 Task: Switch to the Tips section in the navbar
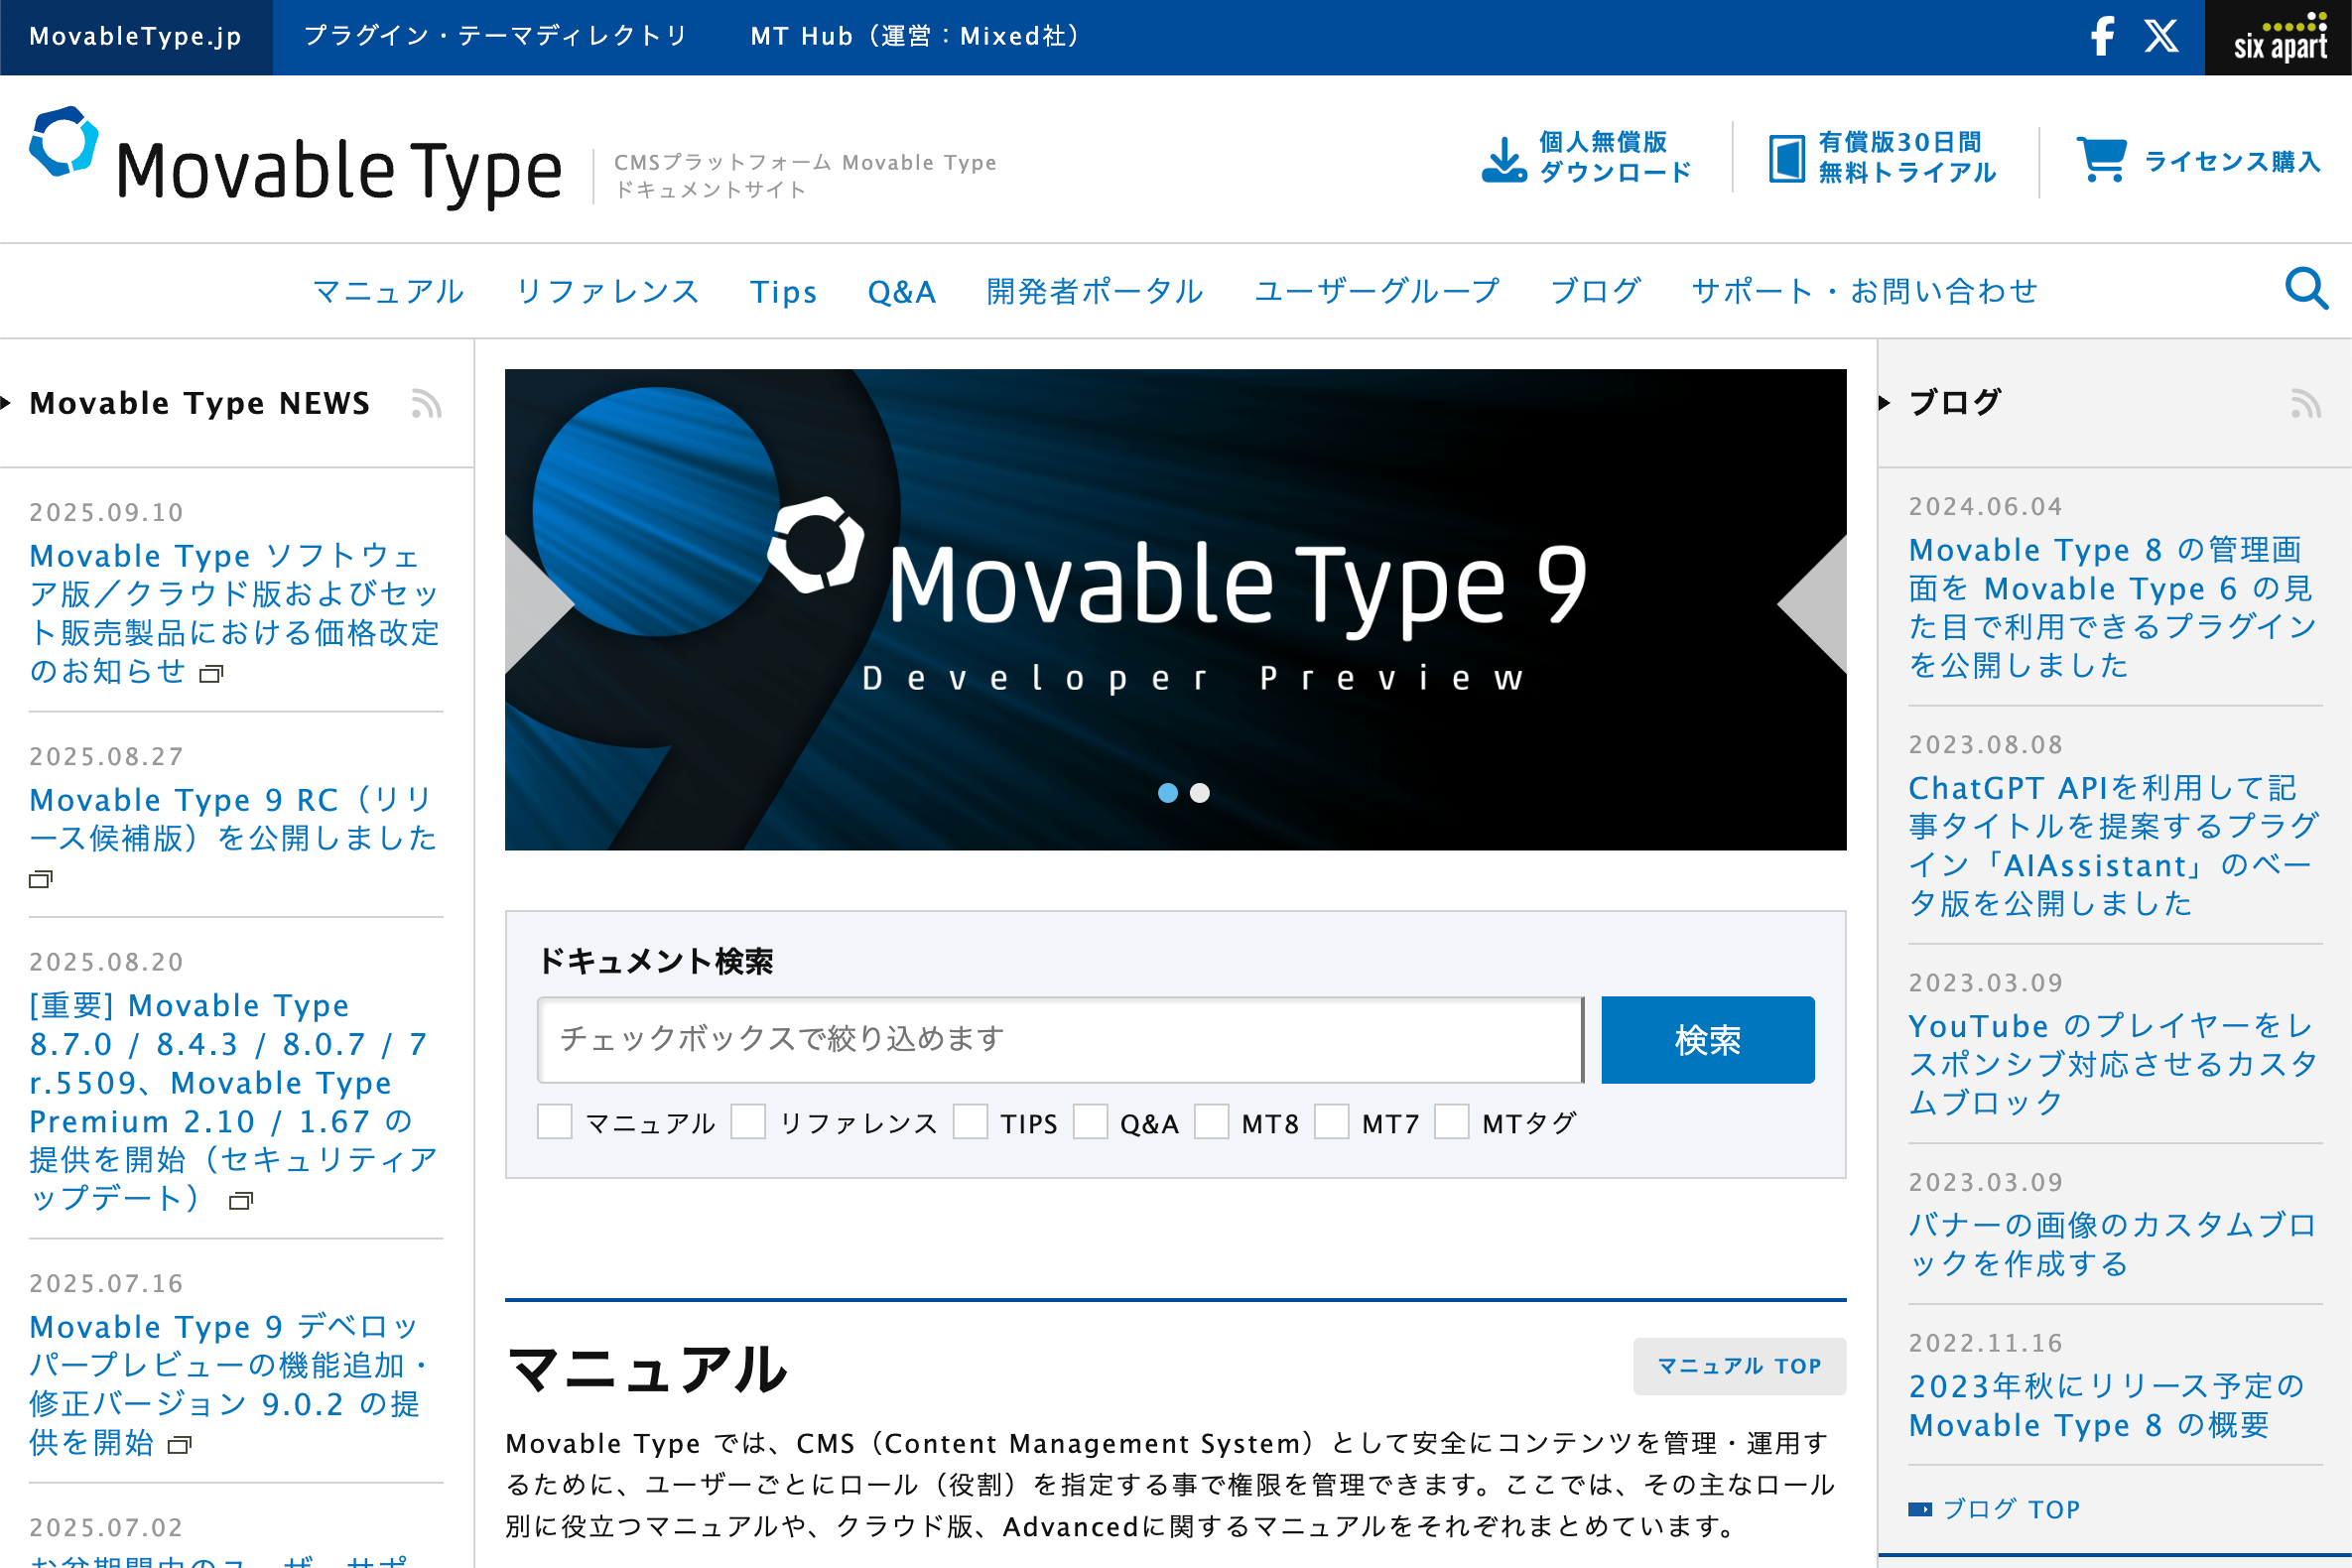[x=784, y=291]
